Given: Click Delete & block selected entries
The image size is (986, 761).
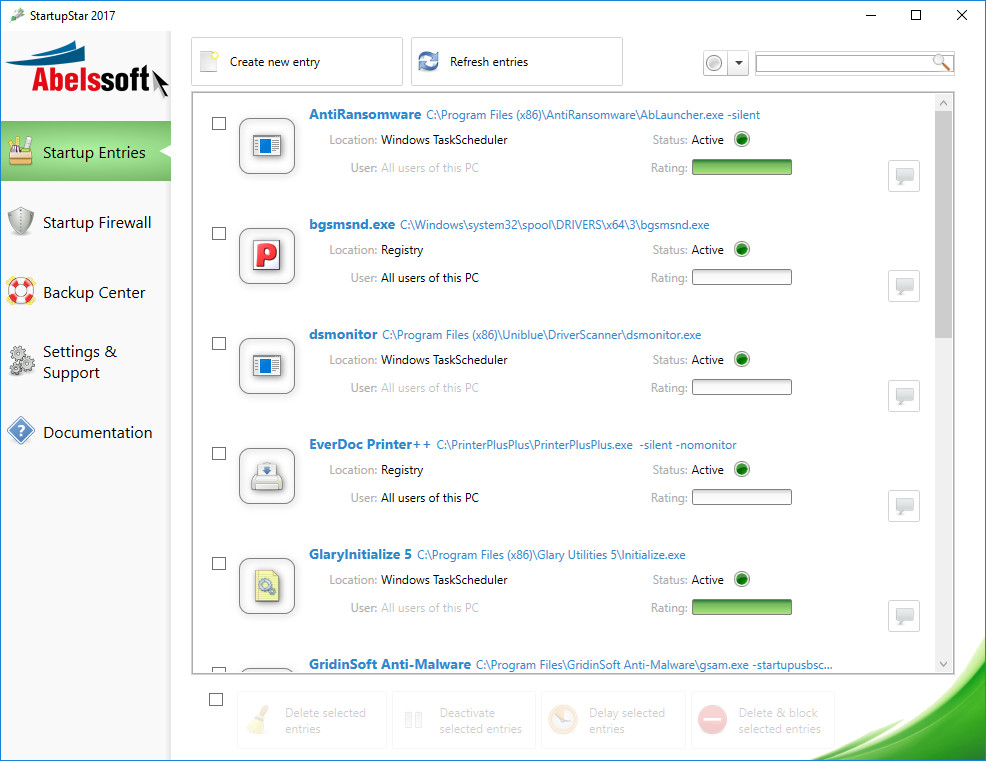Looking at the screenshot, I should (x=763, y=720).
